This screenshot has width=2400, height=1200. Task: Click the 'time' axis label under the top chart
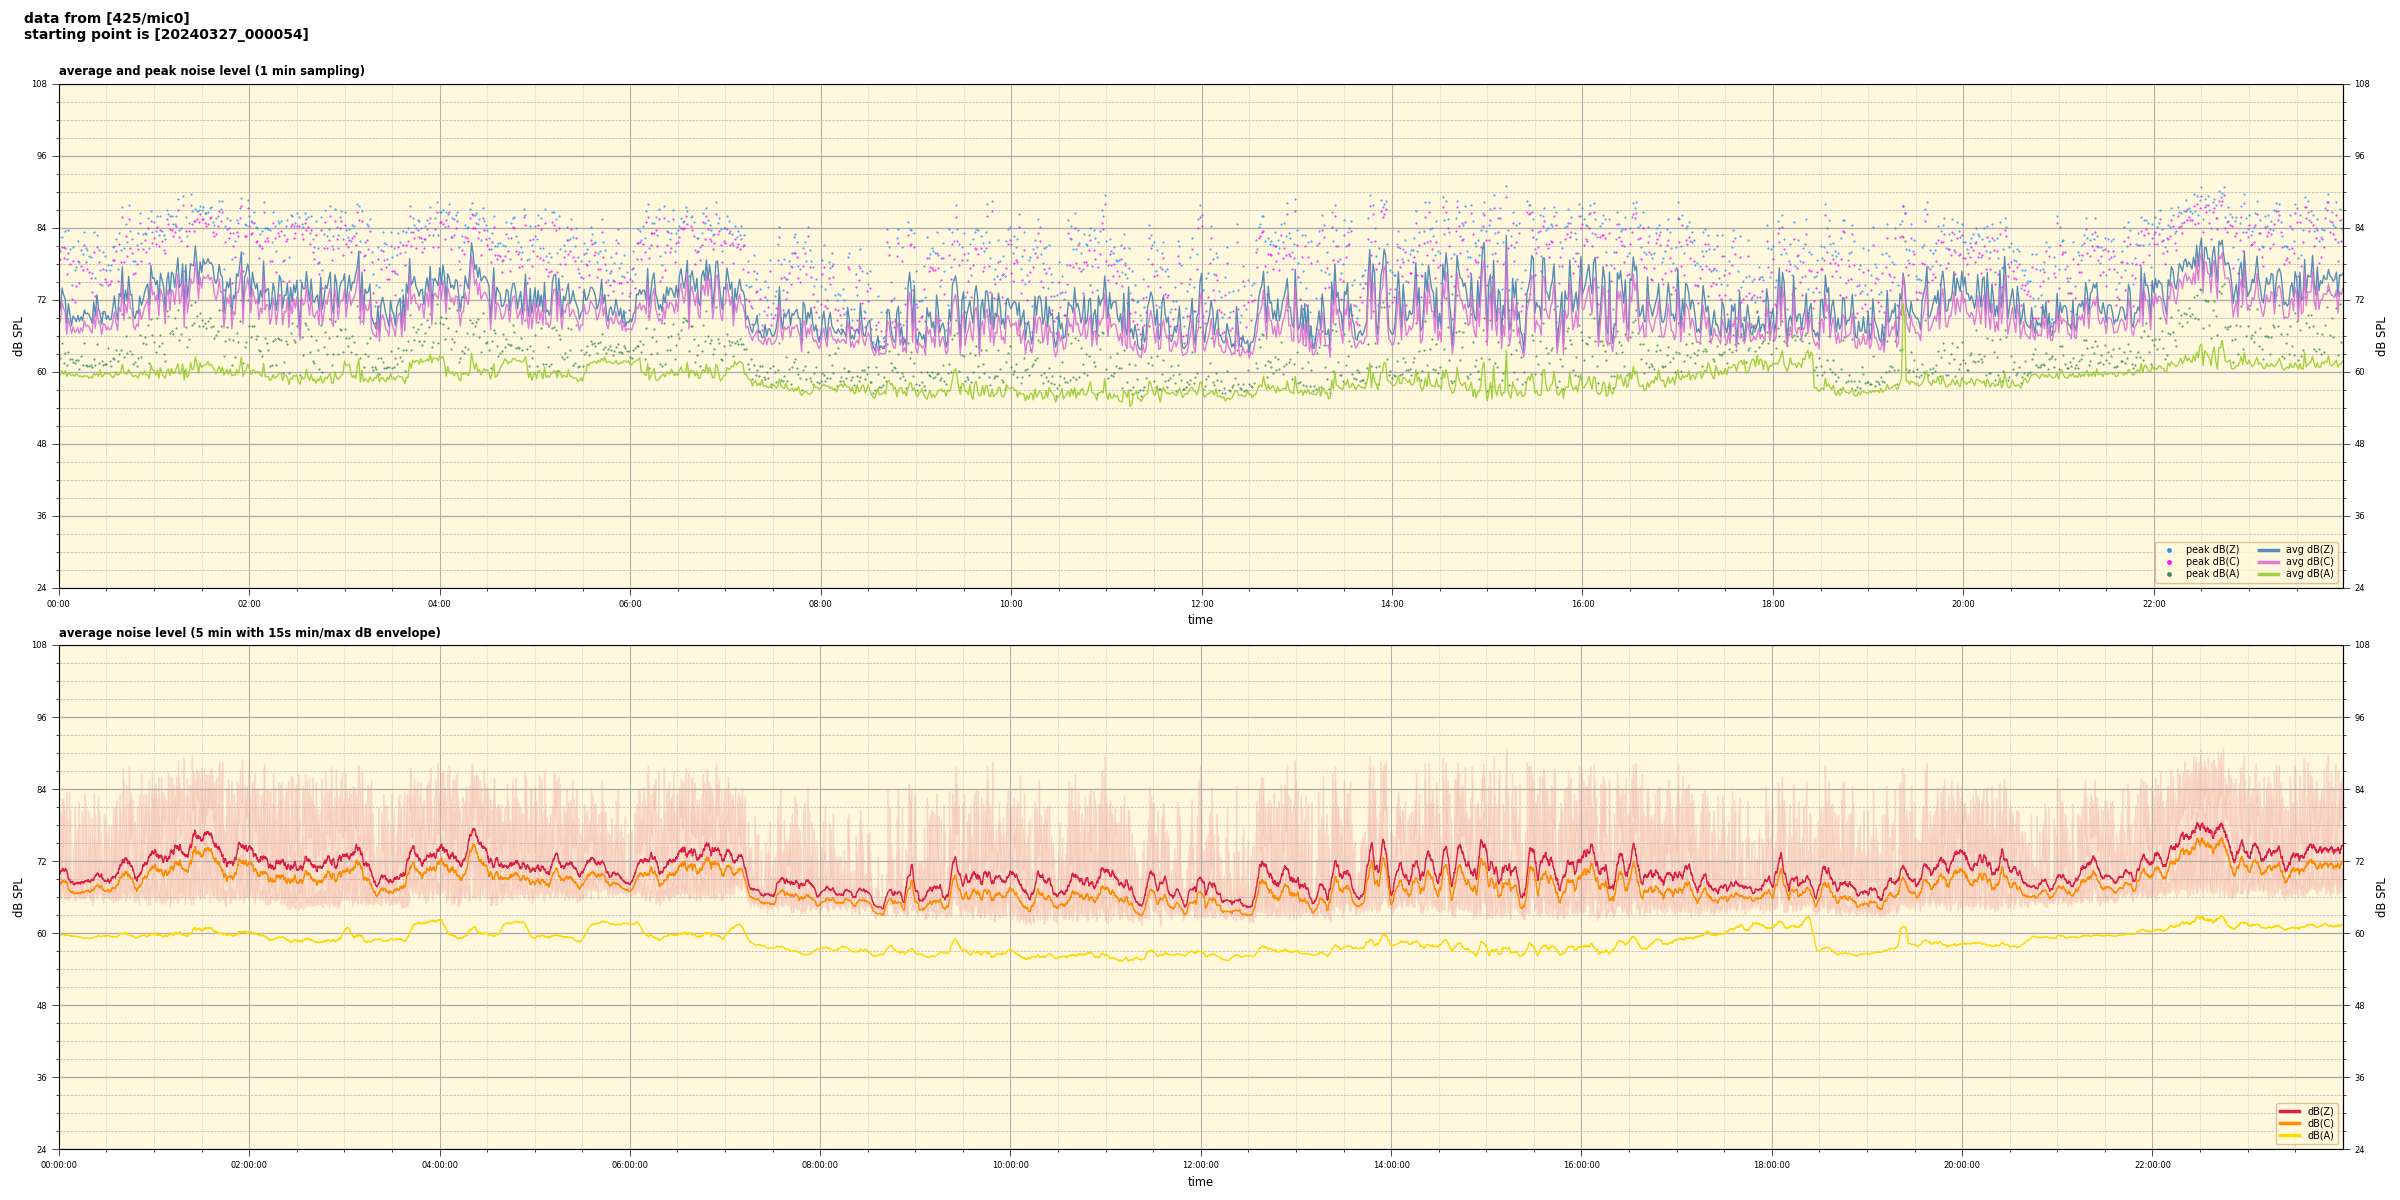click(1200, 620)
